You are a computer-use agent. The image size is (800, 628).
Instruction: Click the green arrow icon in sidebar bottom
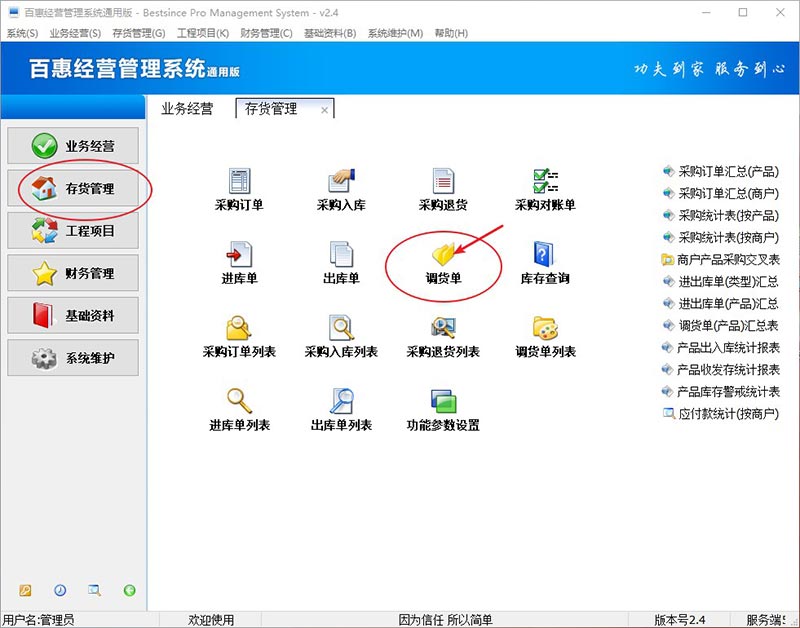[130, 590]
